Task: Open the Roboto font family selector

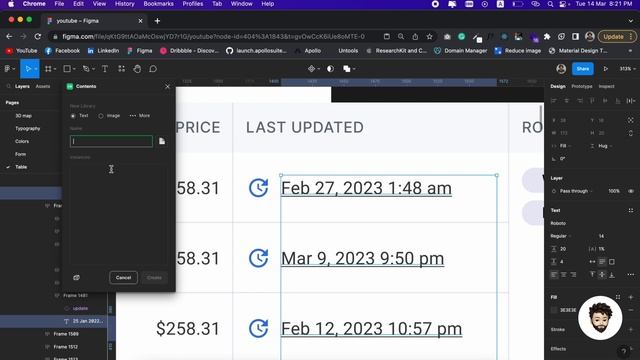Action: (558, 223)
